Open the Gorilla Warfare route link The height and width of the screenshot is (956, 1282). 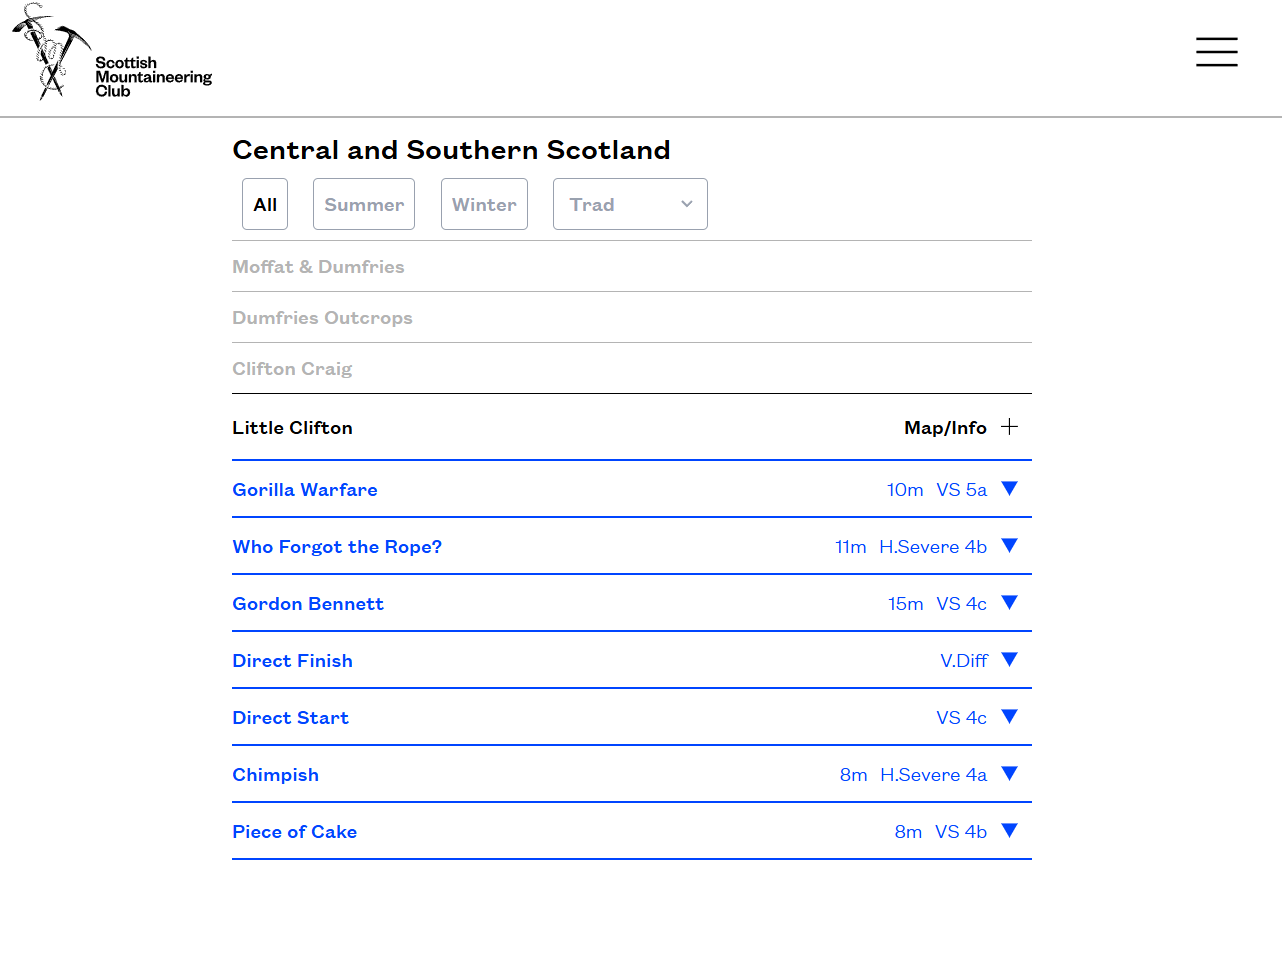pyautogui.click(x=305, y=490)
